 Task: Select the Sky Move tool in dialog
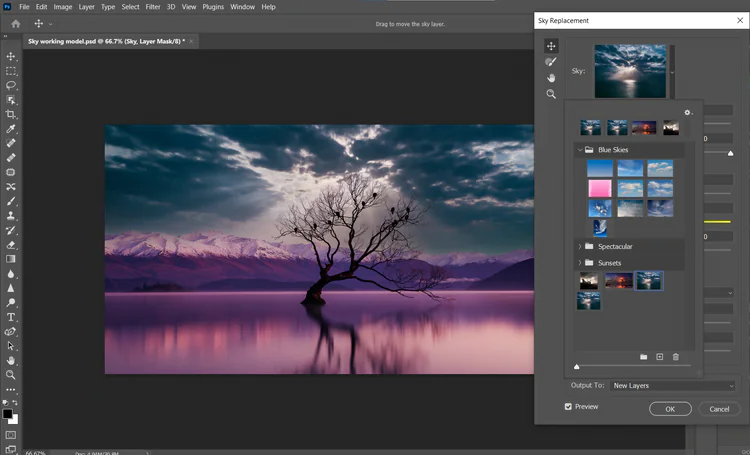tap(551, 46)
